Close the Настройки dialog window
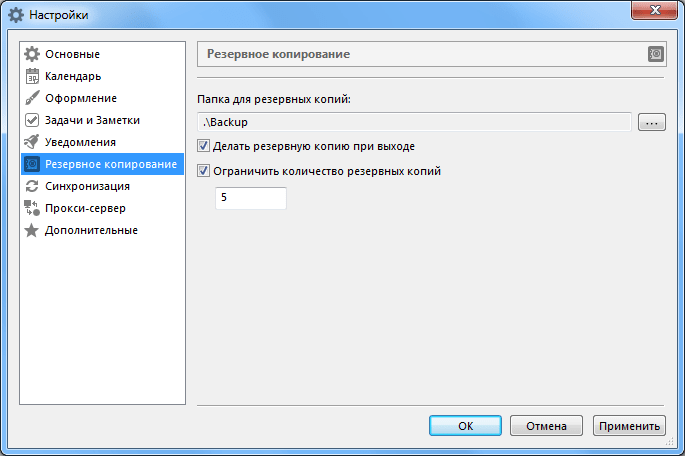 click(x=654, y=10)
